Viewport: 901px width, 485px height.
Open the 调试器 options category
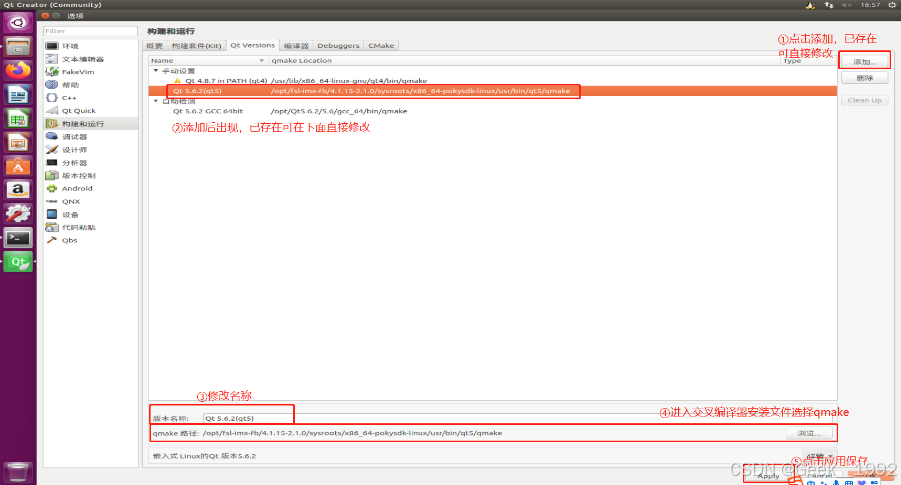click(91, 137)
